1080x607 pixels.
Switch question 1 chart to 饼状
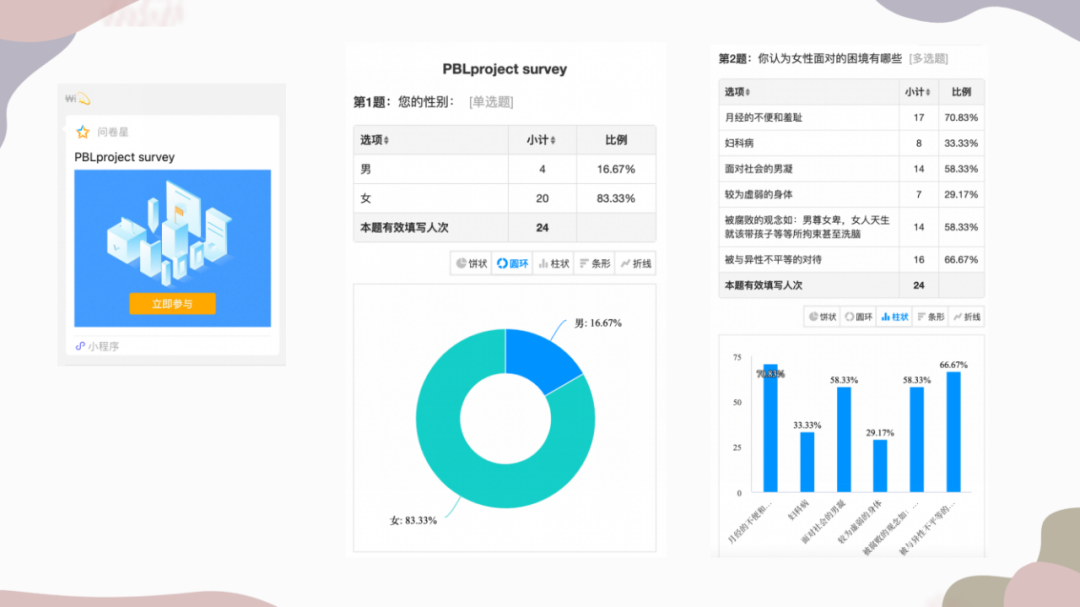[472, 263]
